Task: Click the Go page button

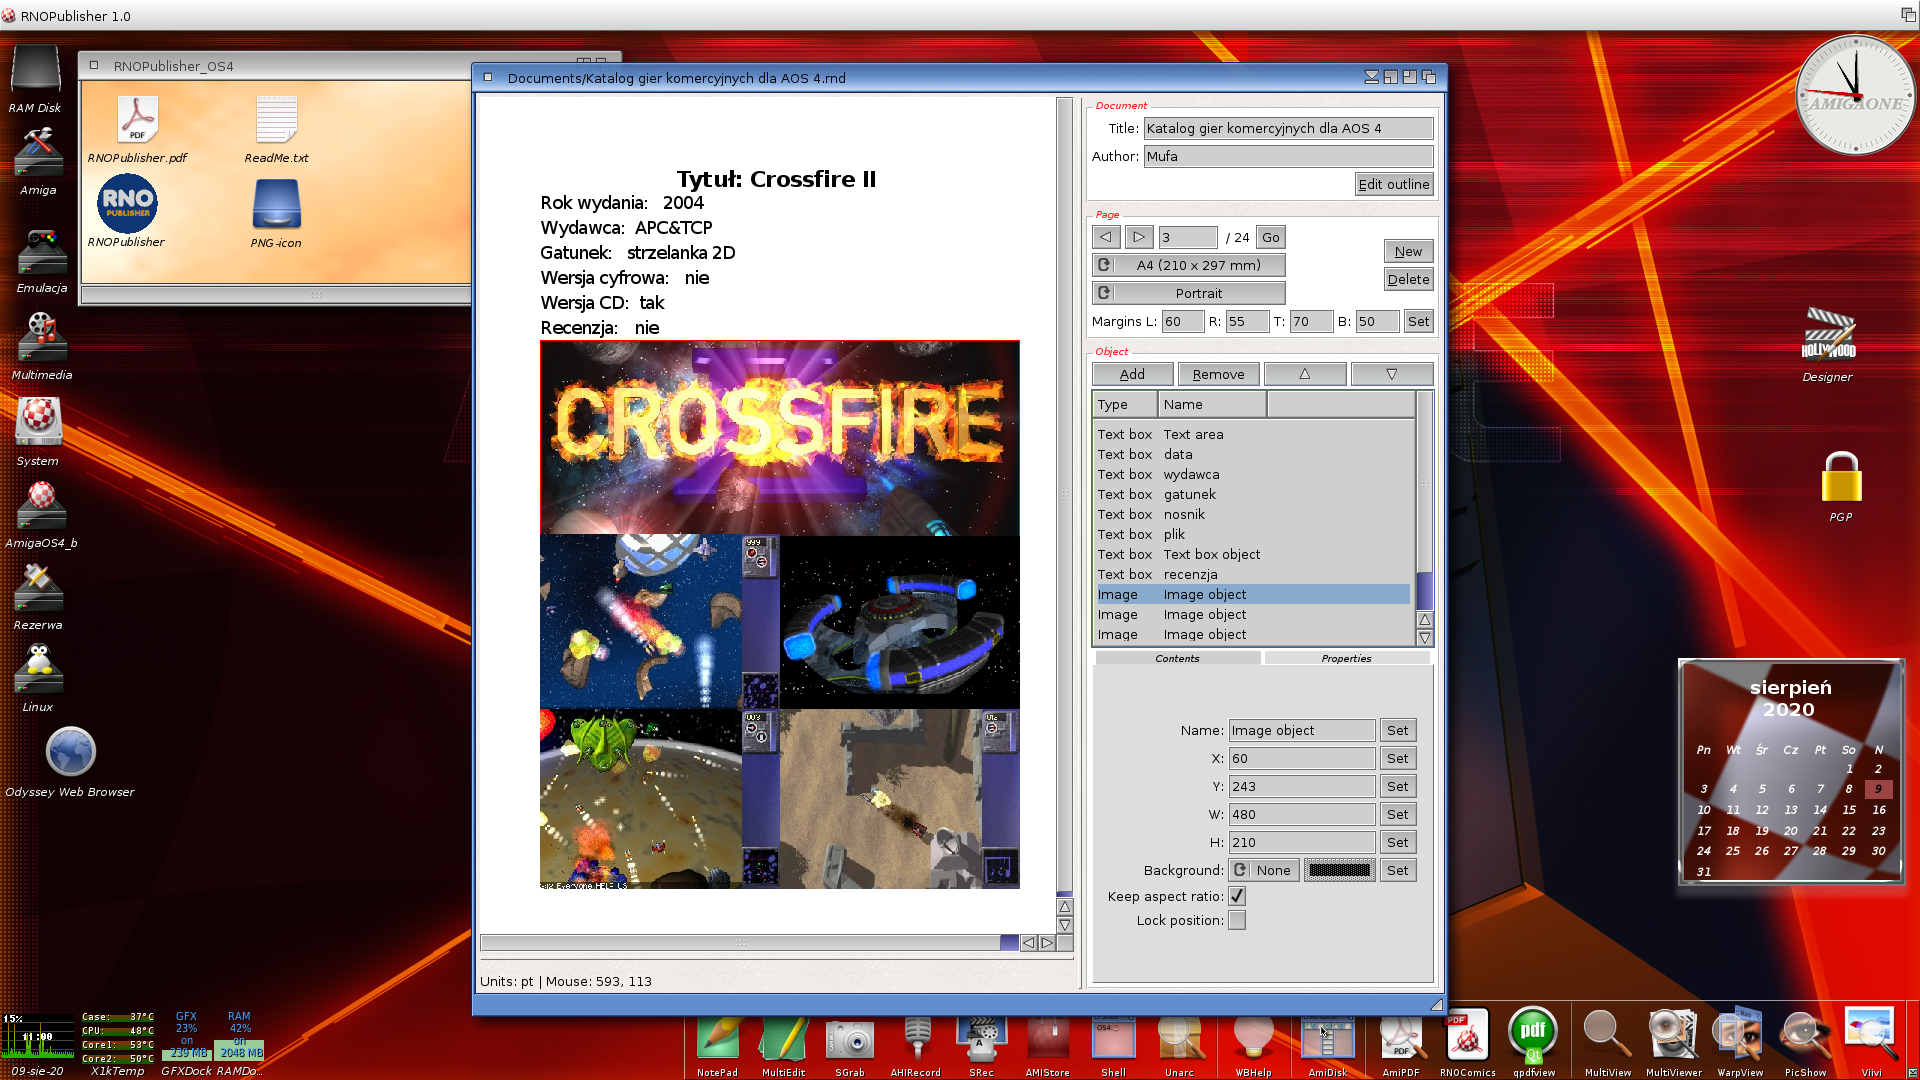Action: pyautogui.click(x=1270, y=237)
